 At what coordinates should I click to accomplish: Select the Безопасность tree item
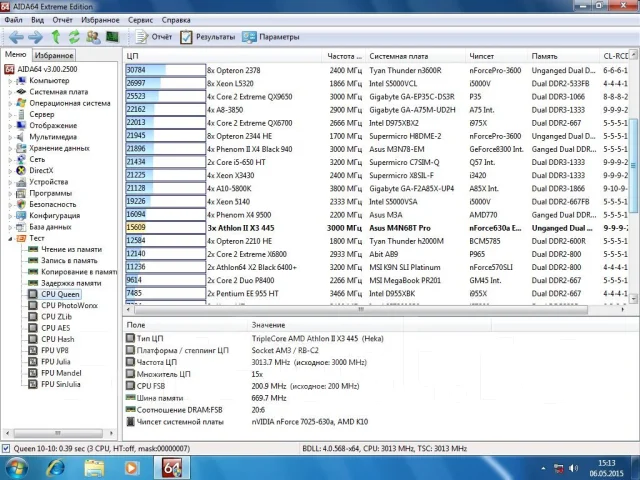click(x=53, y=204)
